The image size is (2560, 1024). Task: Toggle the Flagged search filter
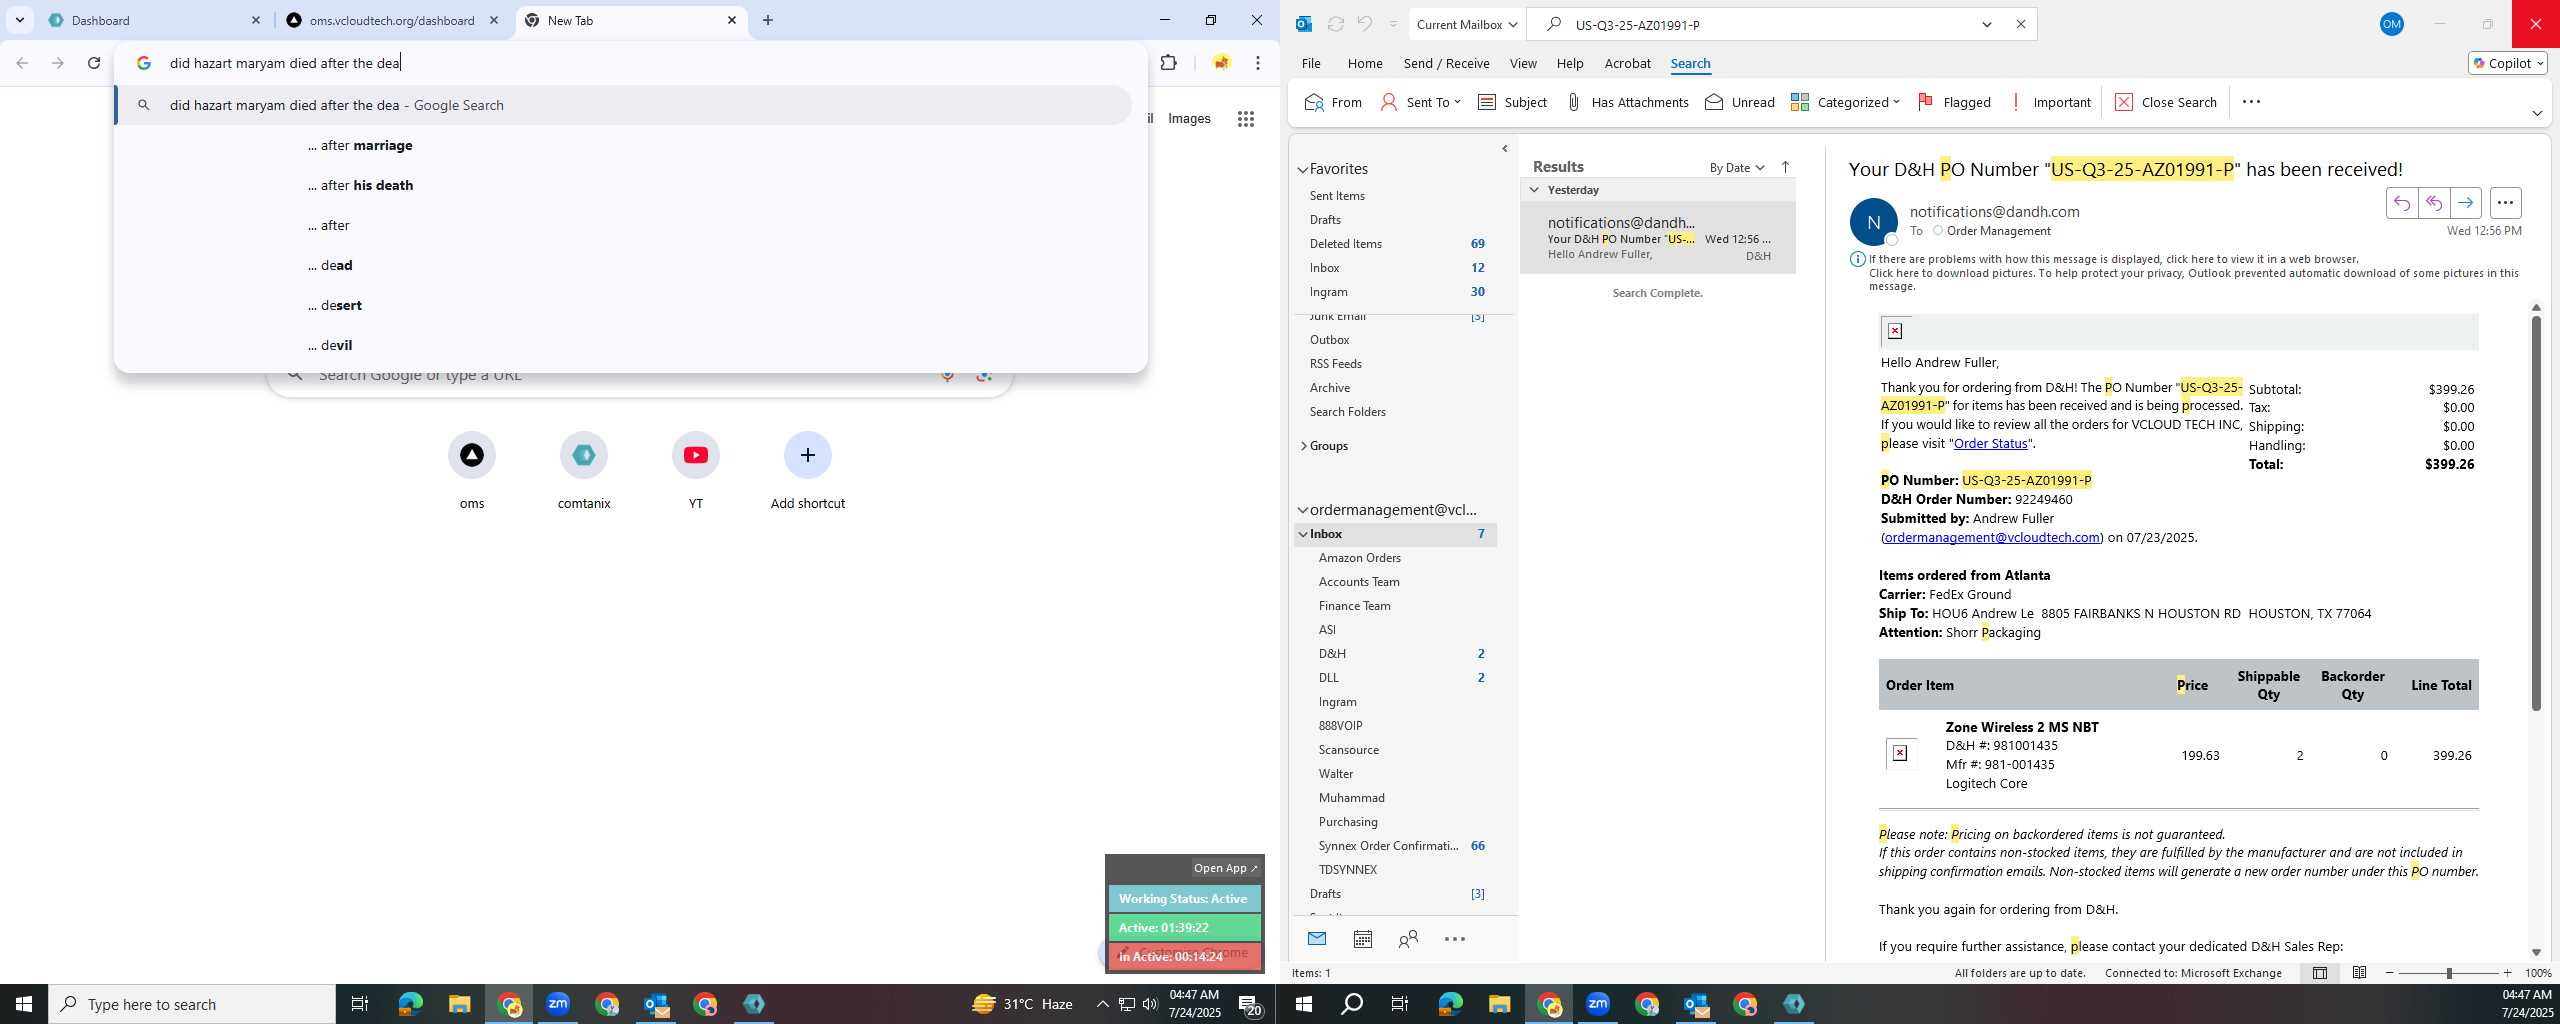coord(1954,102)
